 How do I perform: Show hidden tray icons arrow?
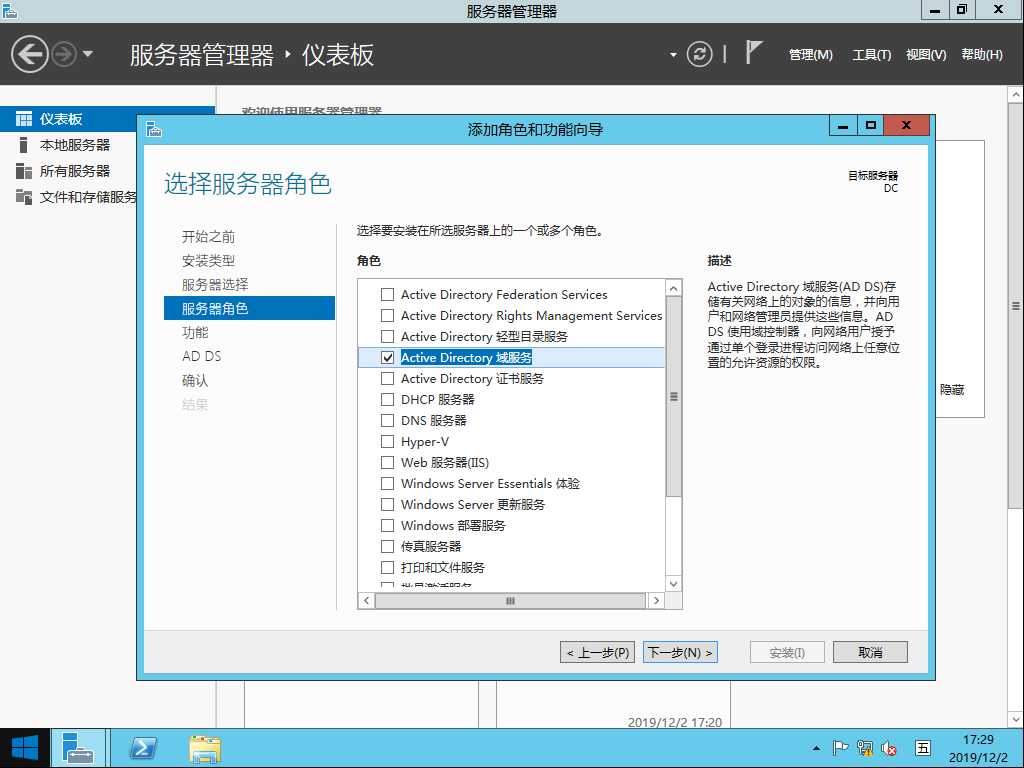tap(816, 748)
